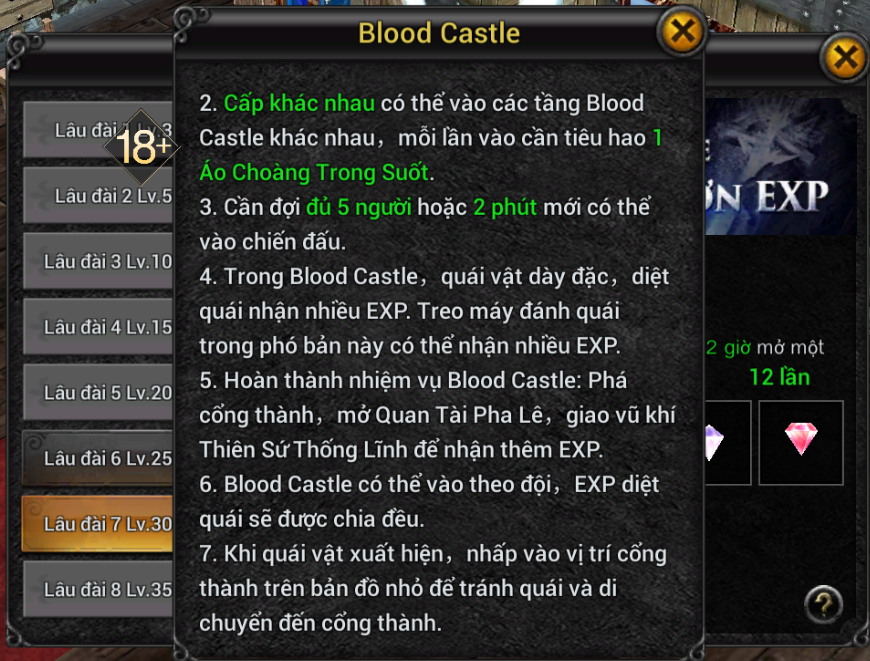This screenshot has width=870, height=661.
Task: Select the red gem reward item
Action: click(x=801, y=442)
